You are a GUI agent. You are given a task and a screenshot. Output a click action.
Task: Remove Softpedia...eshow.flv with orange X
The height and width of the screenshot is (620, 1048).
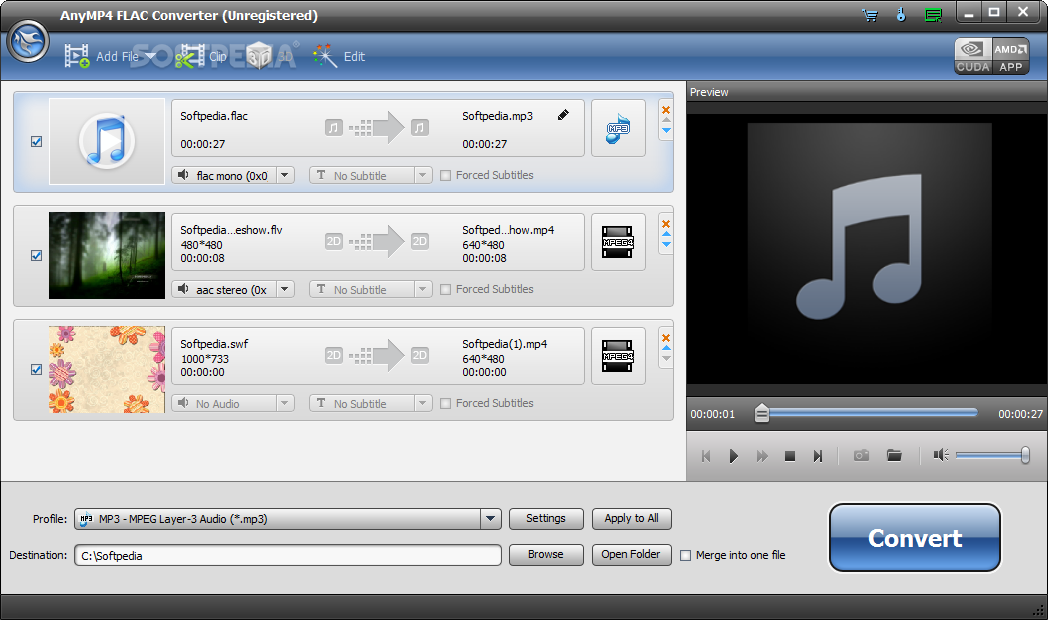coord(666,224)
